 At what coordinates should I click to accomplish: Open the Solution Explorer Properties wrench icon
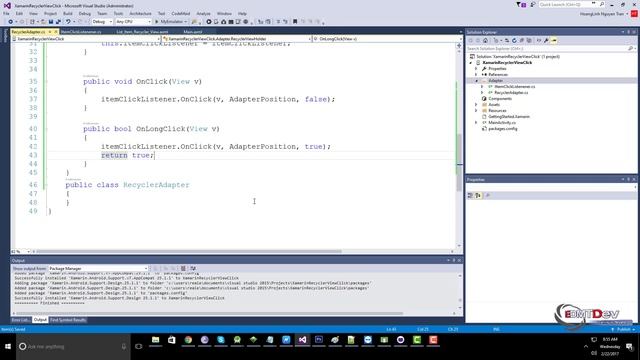(x=546, y=40)
